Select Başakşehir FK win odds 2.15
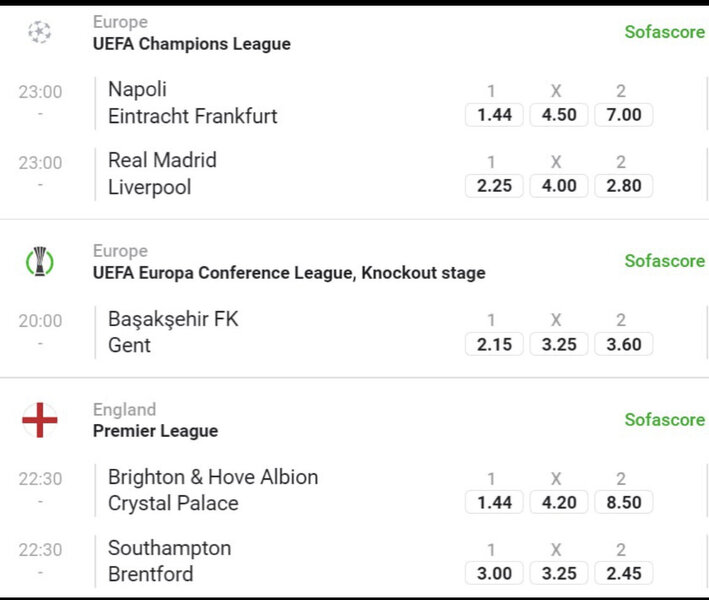709x600 pixels. tap(494, 344)
